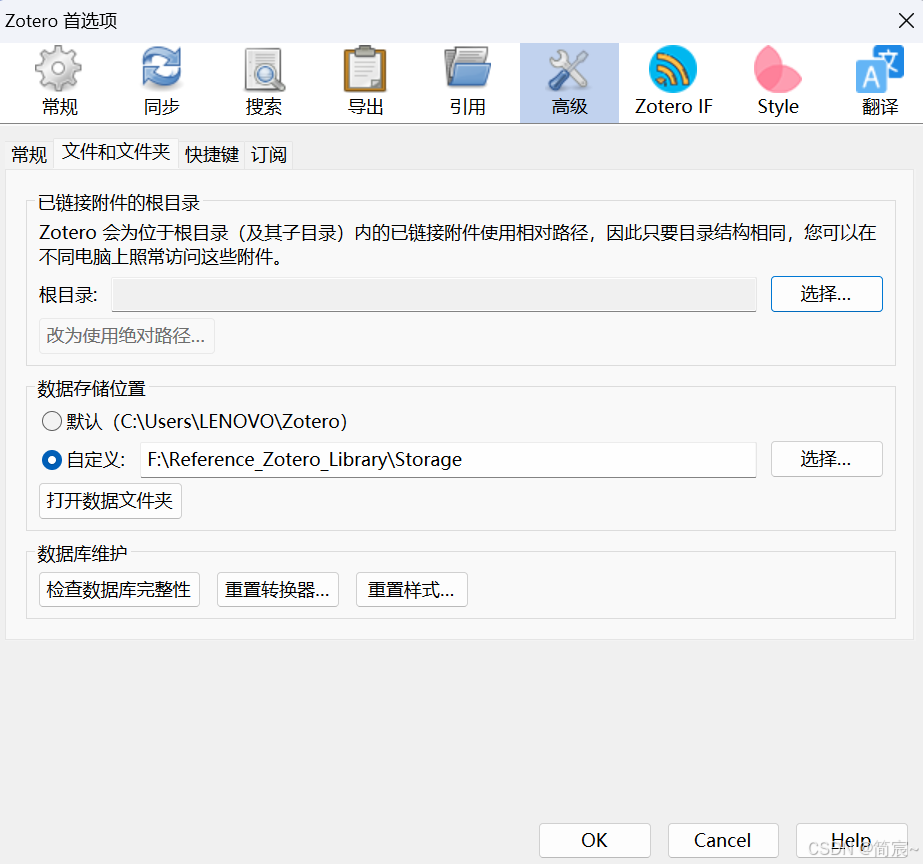923x864 pixels.
Task: Switch to the 快捷键 sub-tab
Action: click(212, 155)
